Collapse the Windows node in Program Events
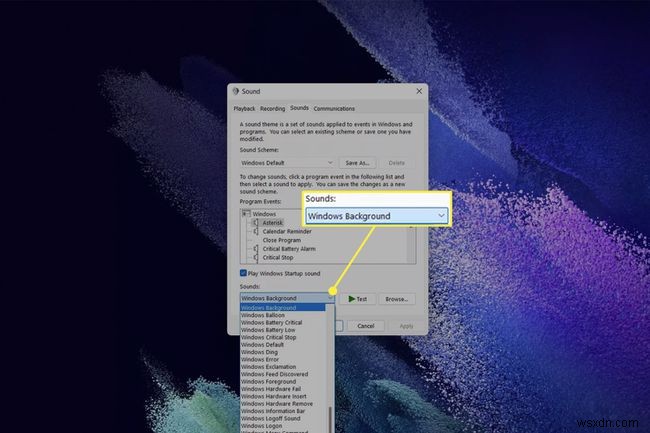 tap(245, 214)
